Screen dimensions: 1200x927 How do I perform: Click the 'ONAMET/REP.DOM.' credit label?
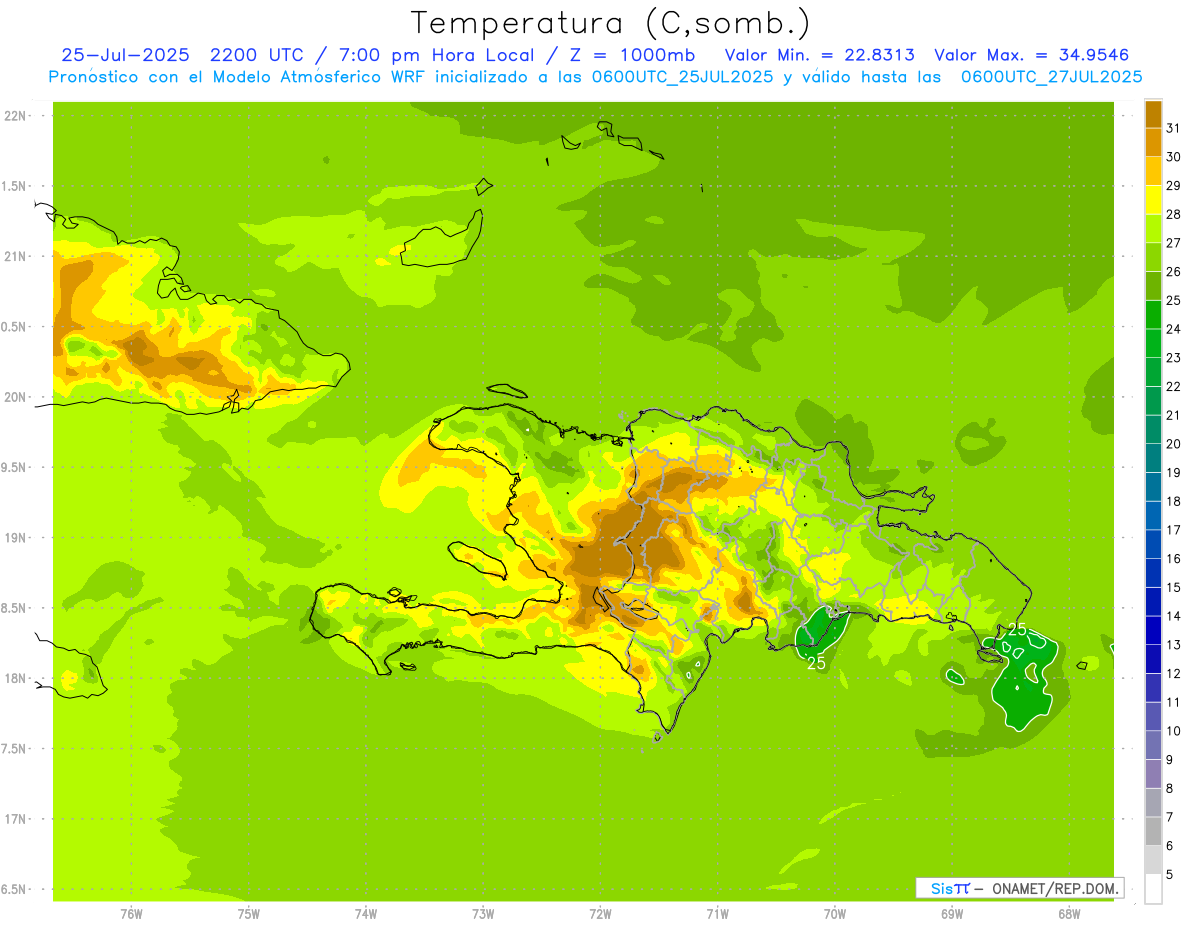[1056, 888]
